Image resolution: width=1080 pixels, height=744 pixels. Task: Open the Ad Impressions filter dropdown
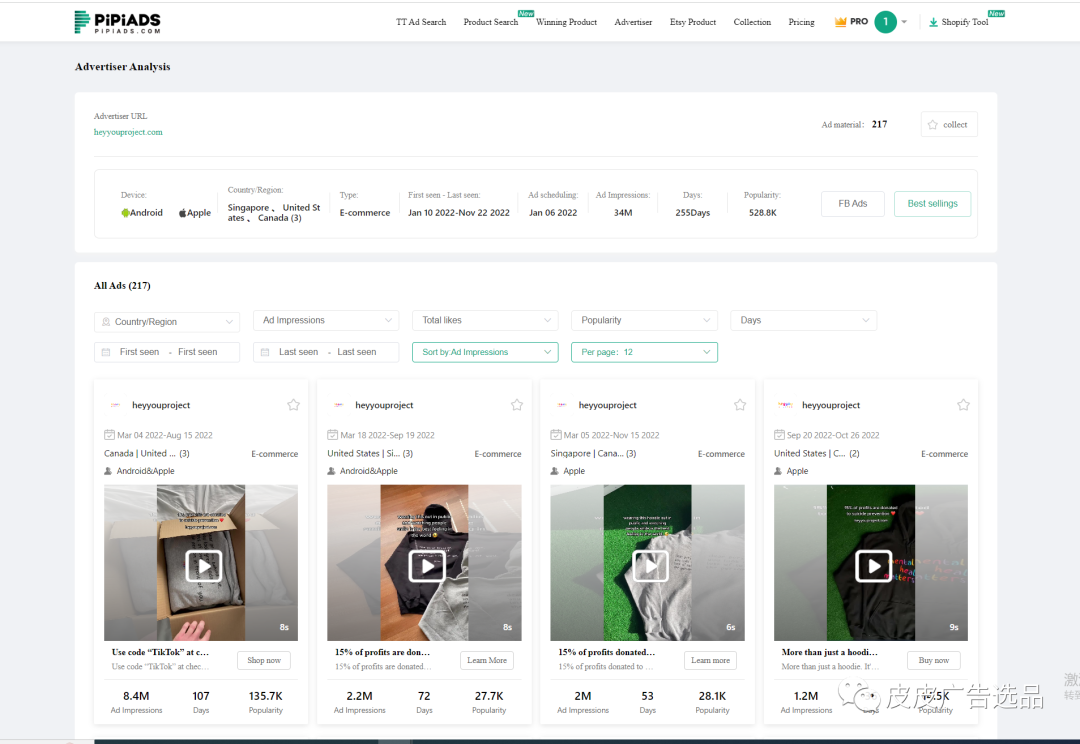pos(326,320)
